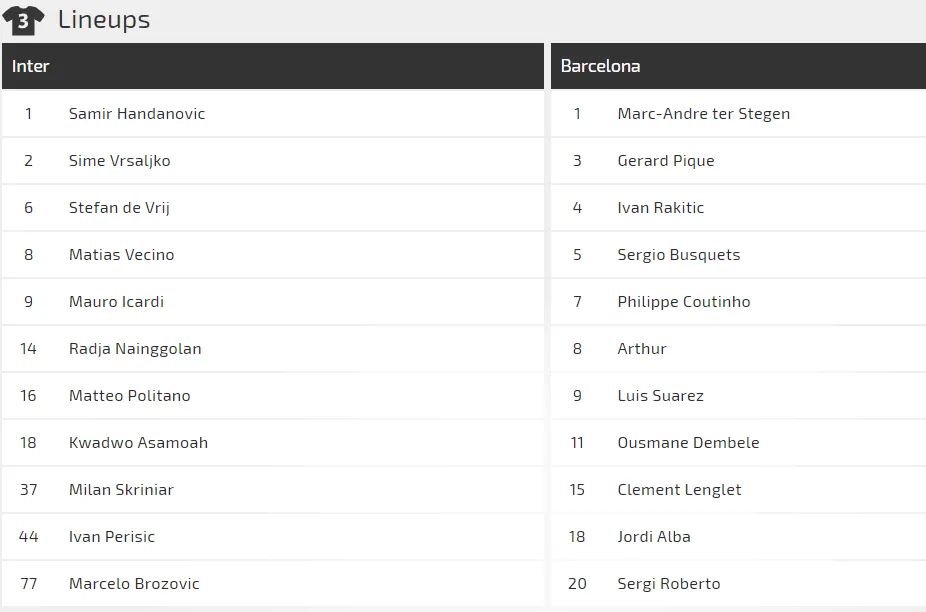The width and height of the screenshot is (926, 612).
Task: Select Ivan Perisic row
Action: pos(273,537)
